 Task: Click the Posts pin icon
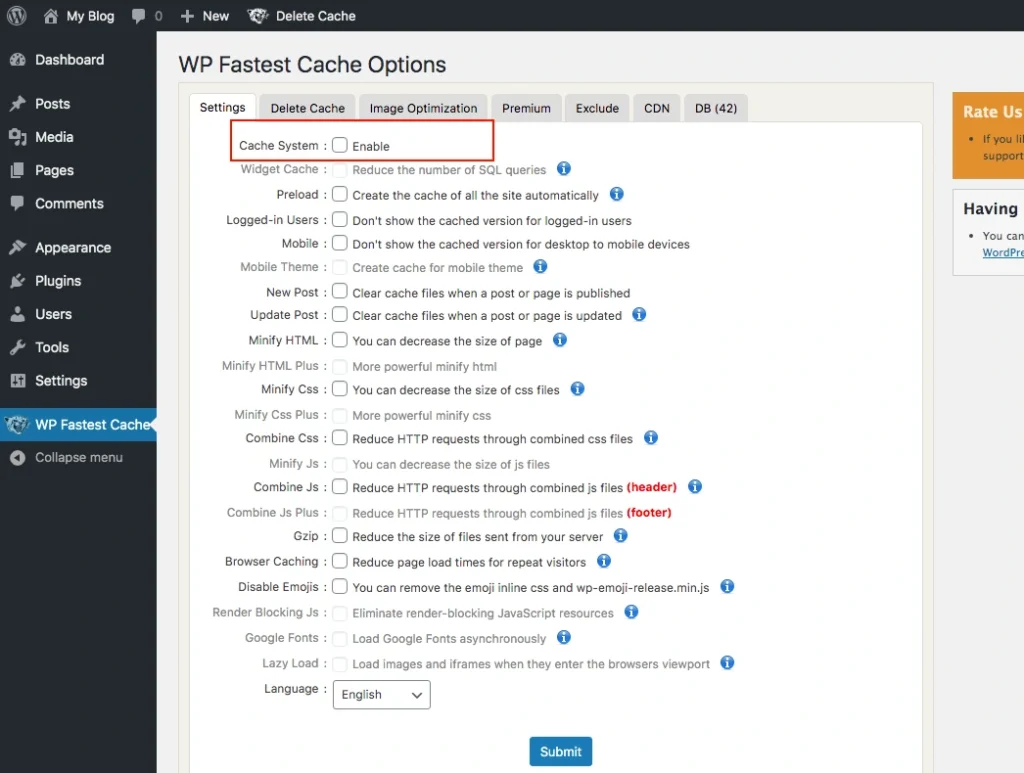tap(18, 103)
